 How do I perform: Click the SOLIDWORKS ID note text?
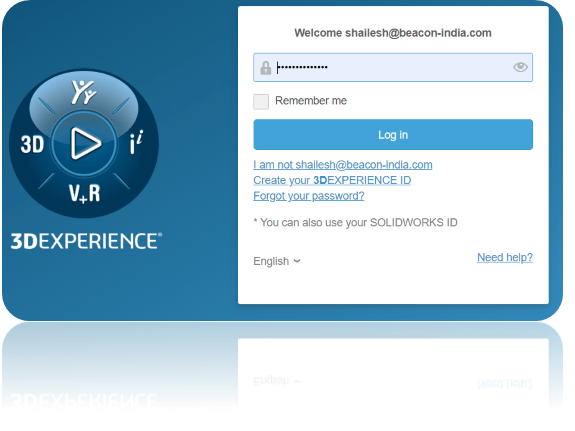pos(355,223)
